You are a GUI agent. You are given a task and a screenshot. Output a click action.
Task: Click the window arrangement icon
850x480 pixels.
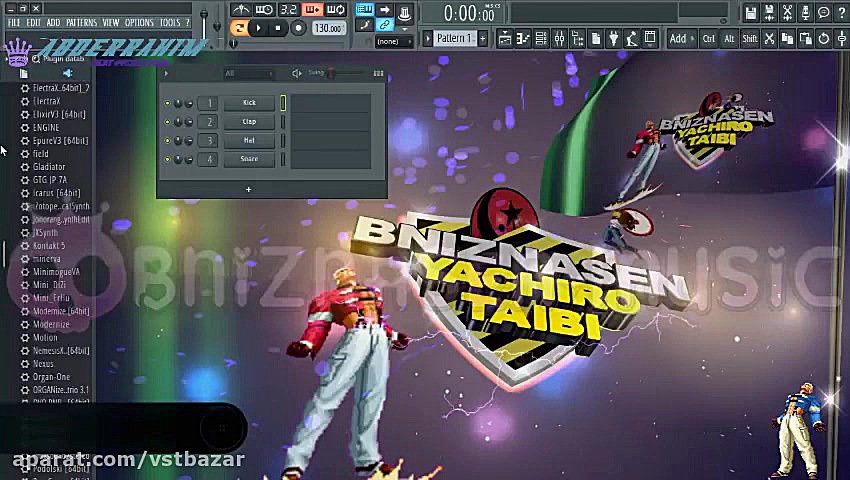click(x=650, y=39)
